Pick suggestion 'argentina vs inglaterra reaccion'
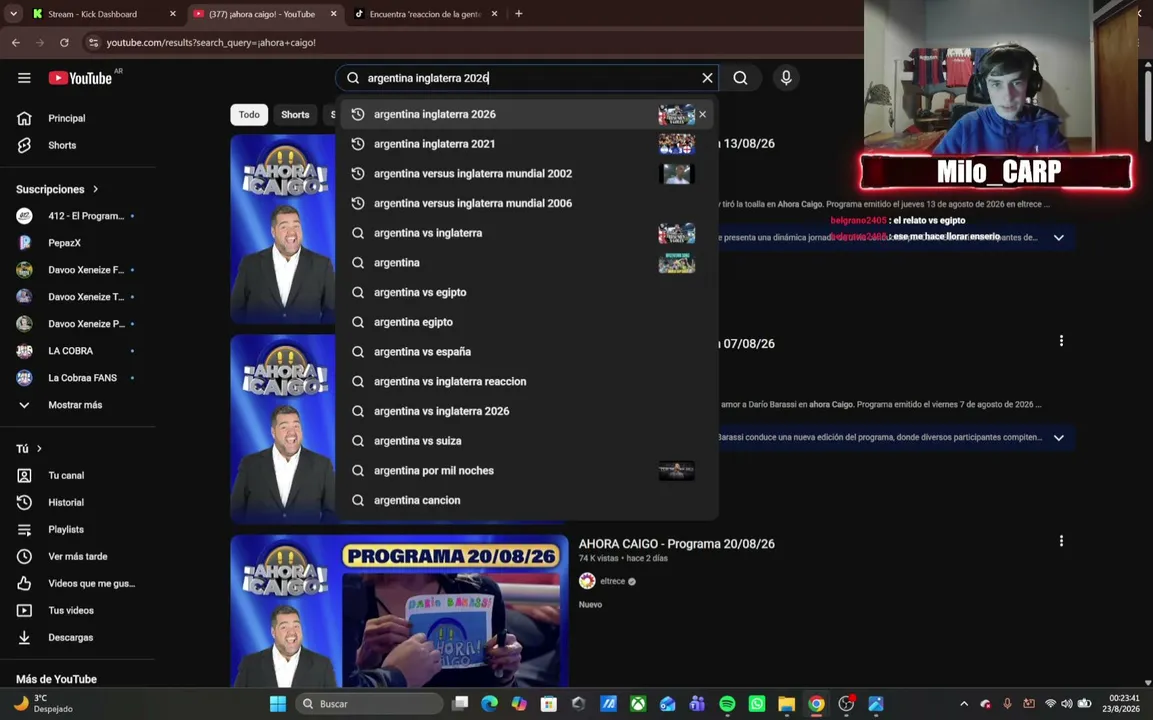Screen dimensions: 1153x720 pos(526,381)
